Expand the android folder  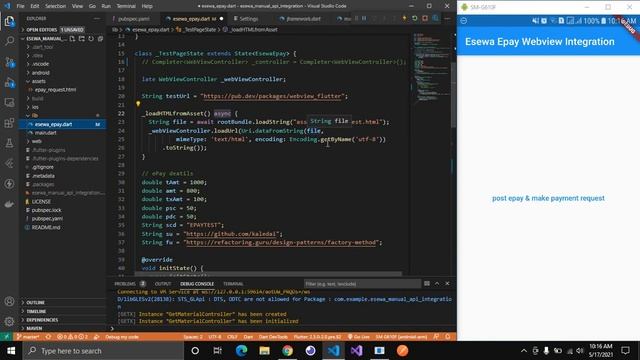(40, 73)
